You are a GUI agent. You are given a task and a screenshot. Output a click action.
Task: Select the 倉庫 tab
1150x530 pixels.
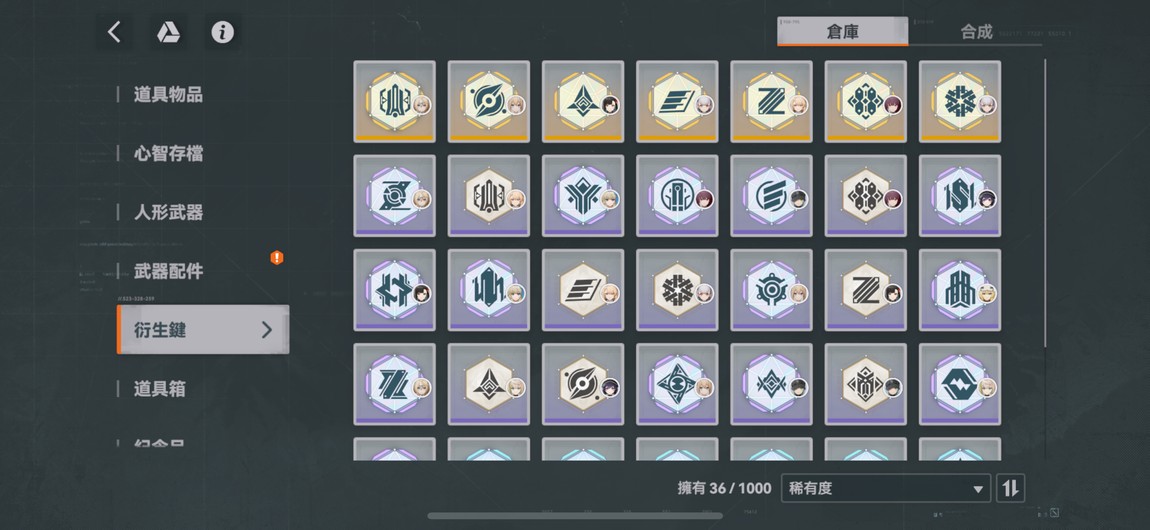pyautogui.click(x=842, y=32)
